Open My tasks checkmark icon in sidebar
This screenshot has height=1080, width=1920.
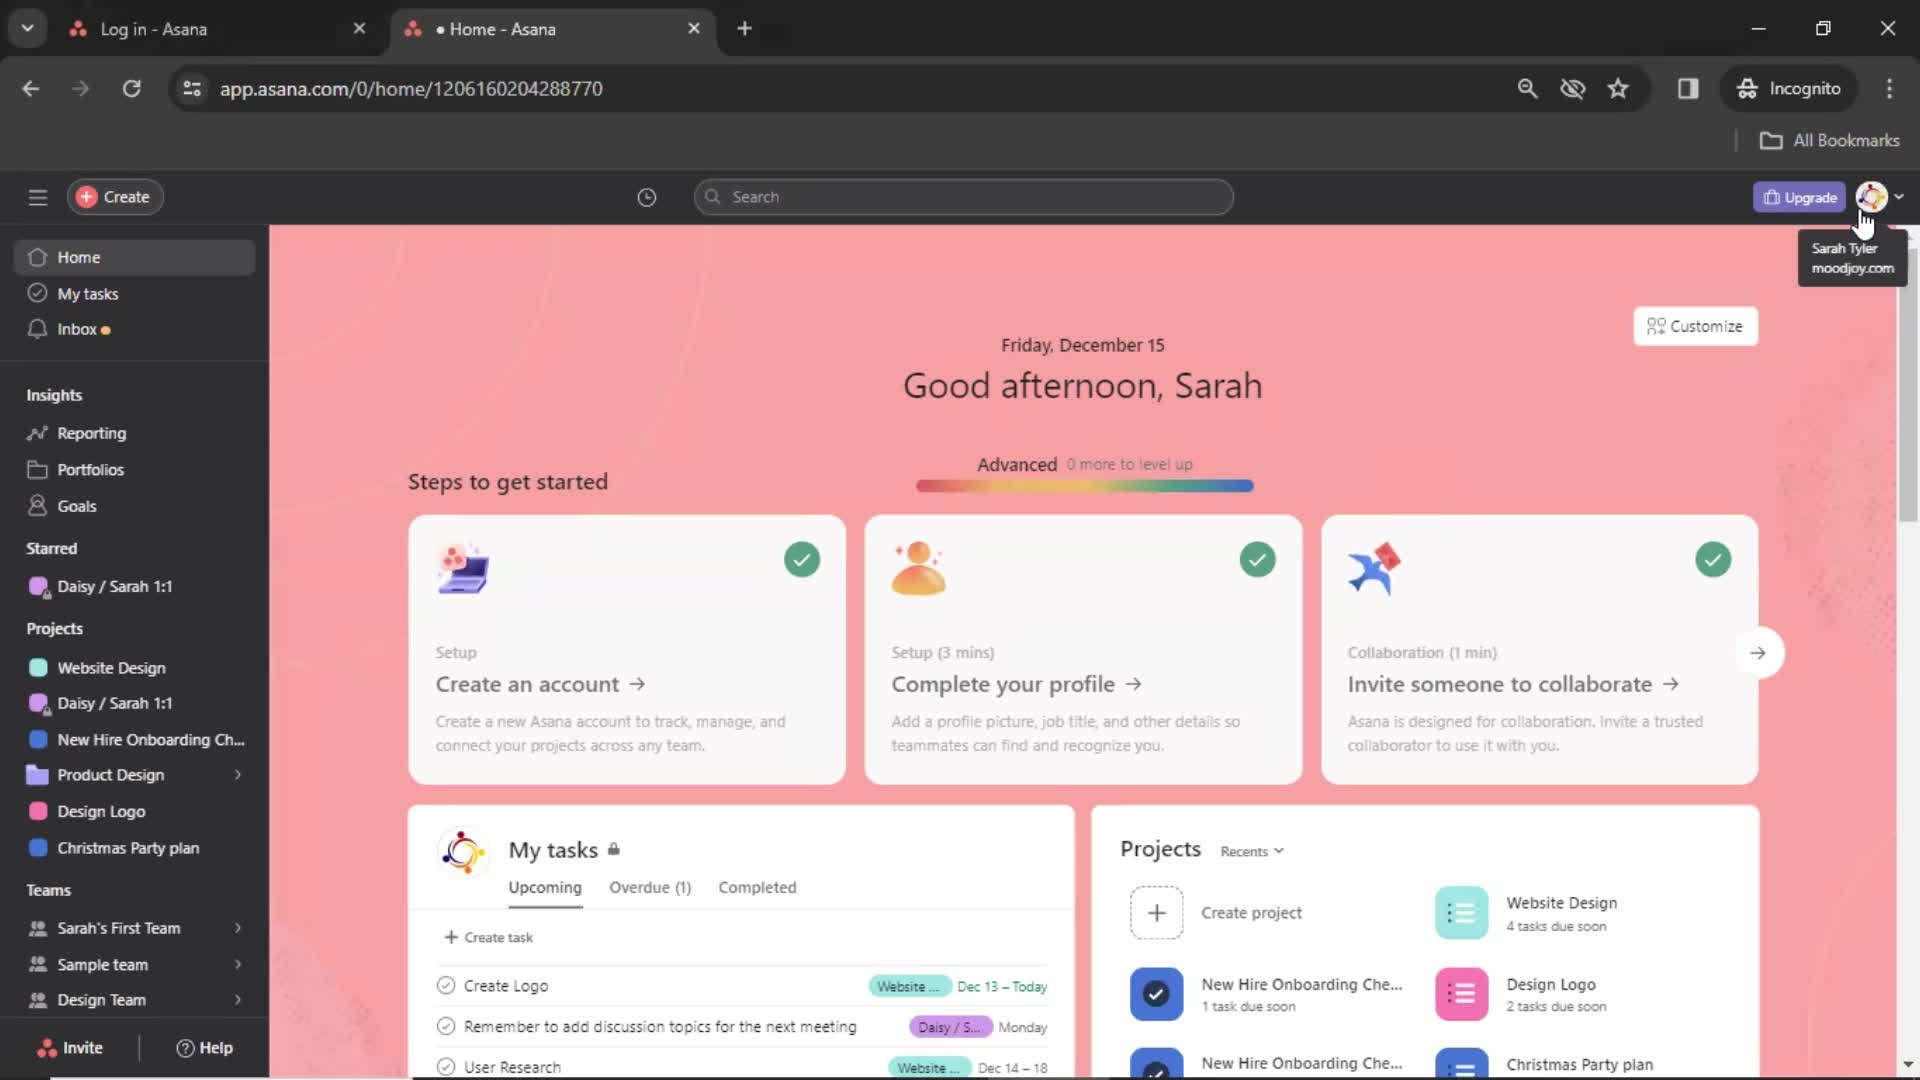(38, 293)
